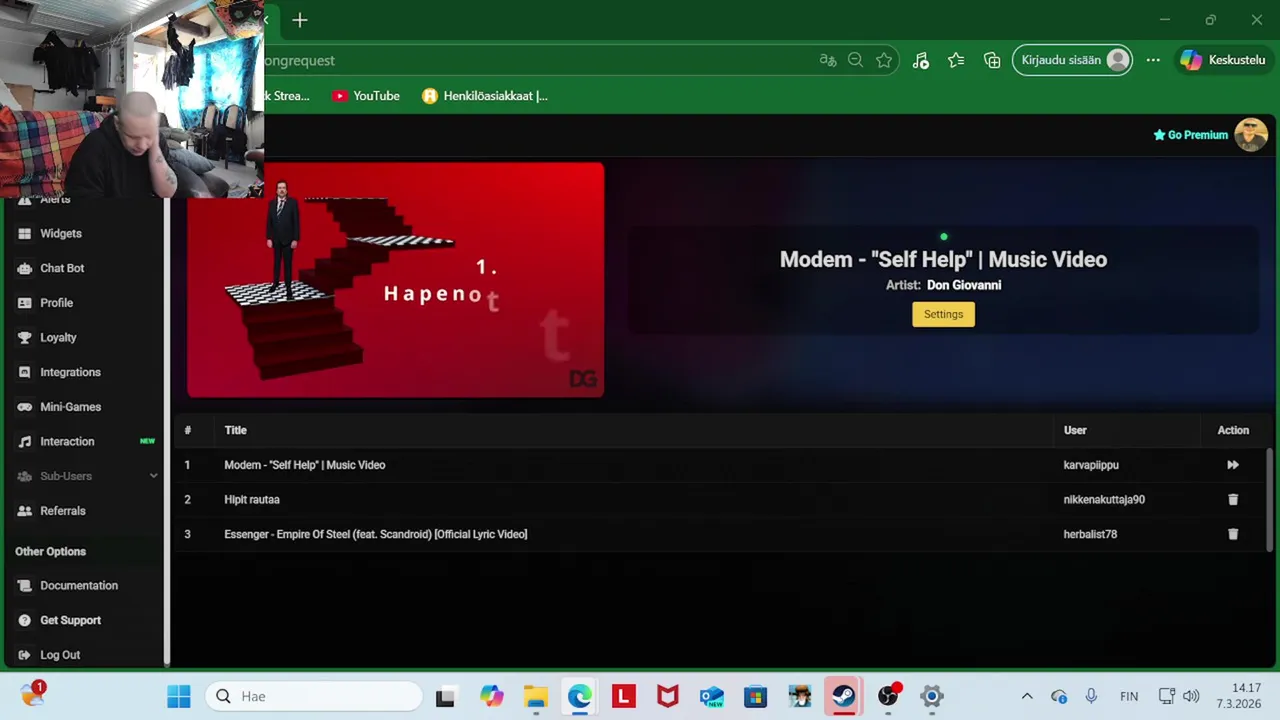The image size is (1280, 720).
Task: Show hidden system tray icons
Action: 1027,696
